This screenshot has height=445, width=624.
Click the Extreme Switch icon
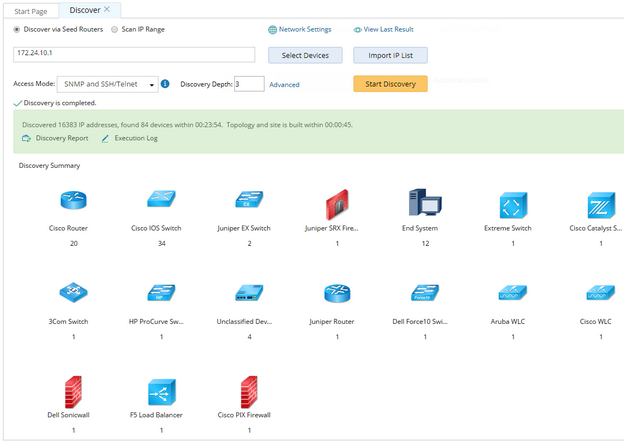513,205
